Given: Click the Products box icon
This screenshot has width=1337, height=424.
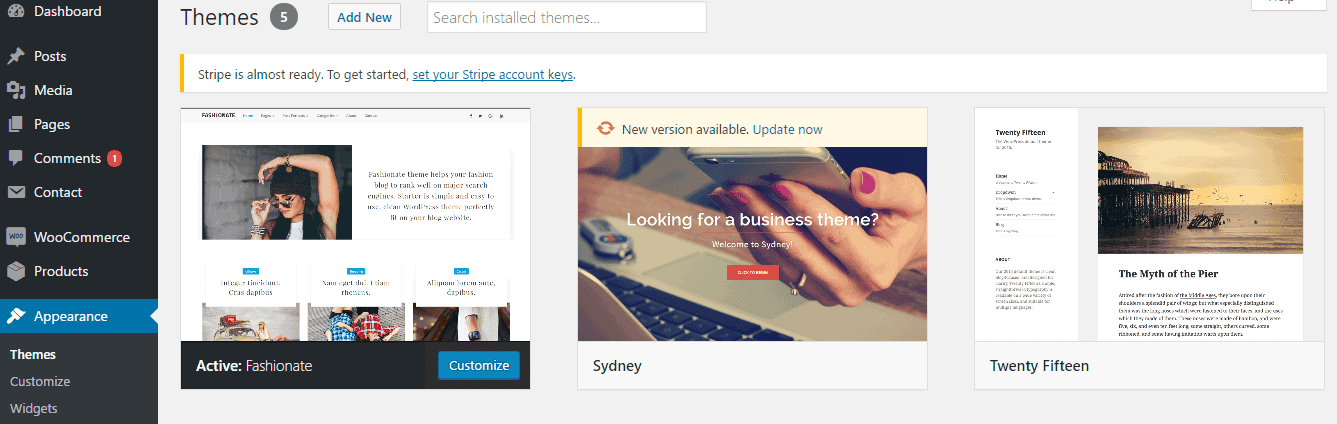Looking at the screenshot, I should click(16, 271).
